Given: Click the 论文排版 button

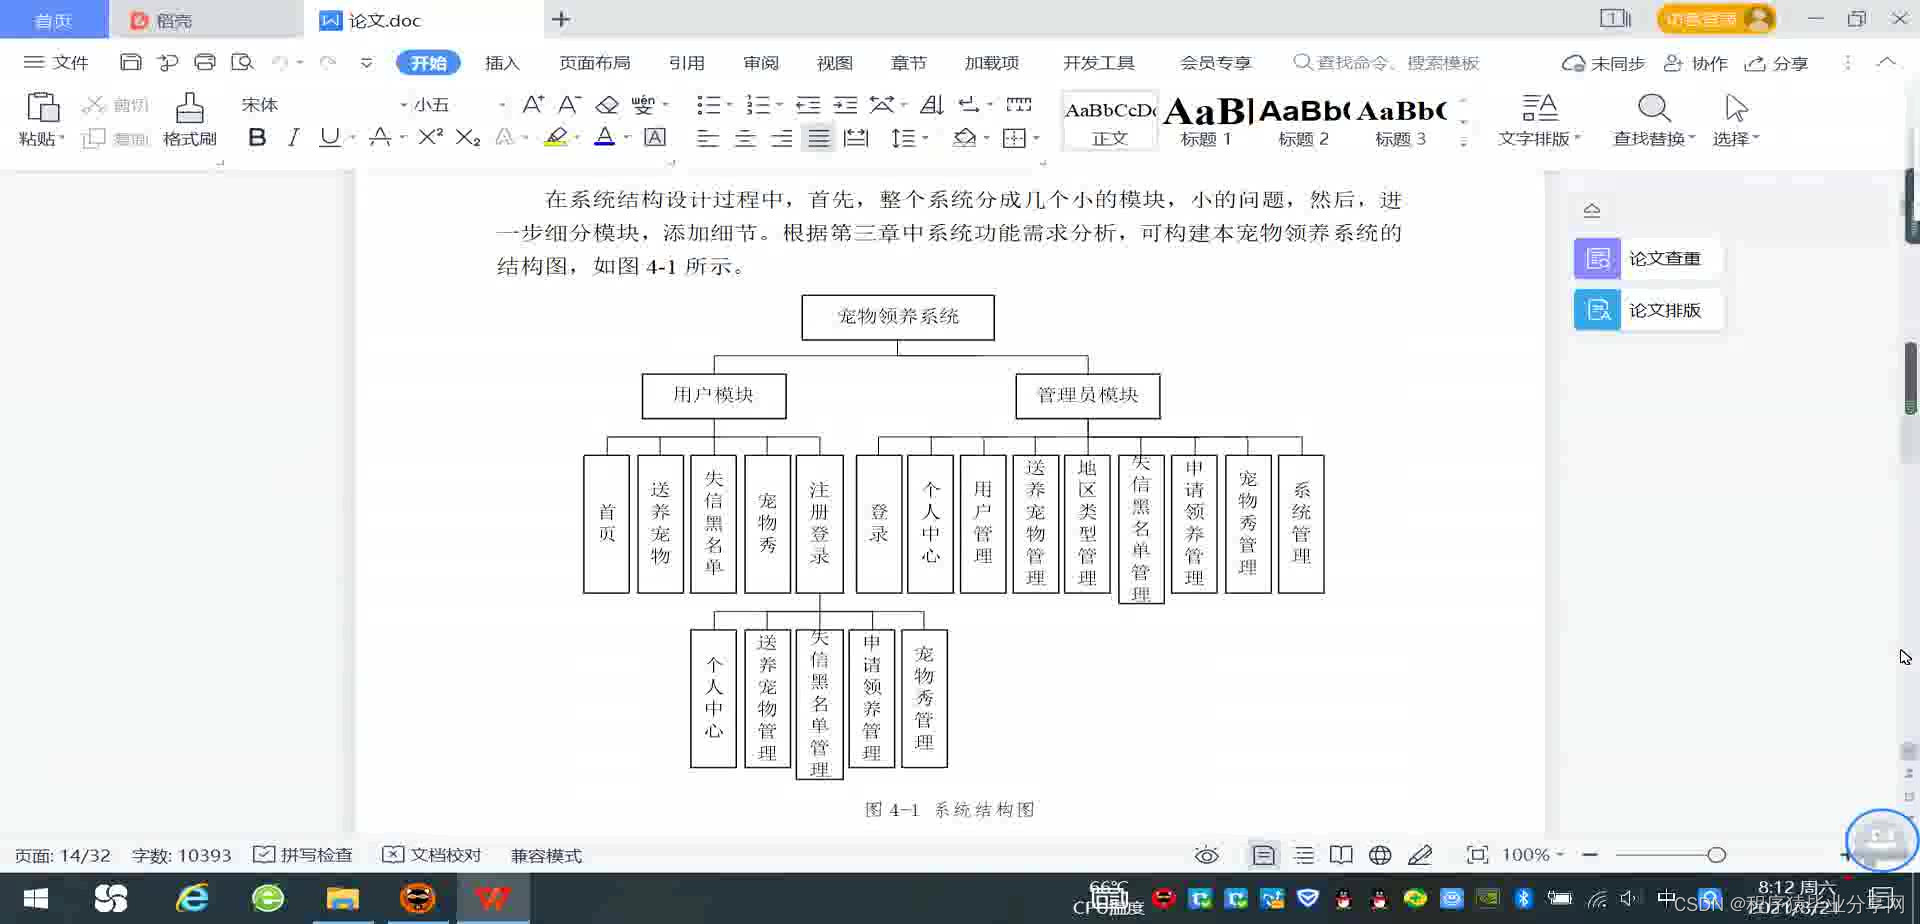Looking at the screenshot, I should tap(1647, 310).
